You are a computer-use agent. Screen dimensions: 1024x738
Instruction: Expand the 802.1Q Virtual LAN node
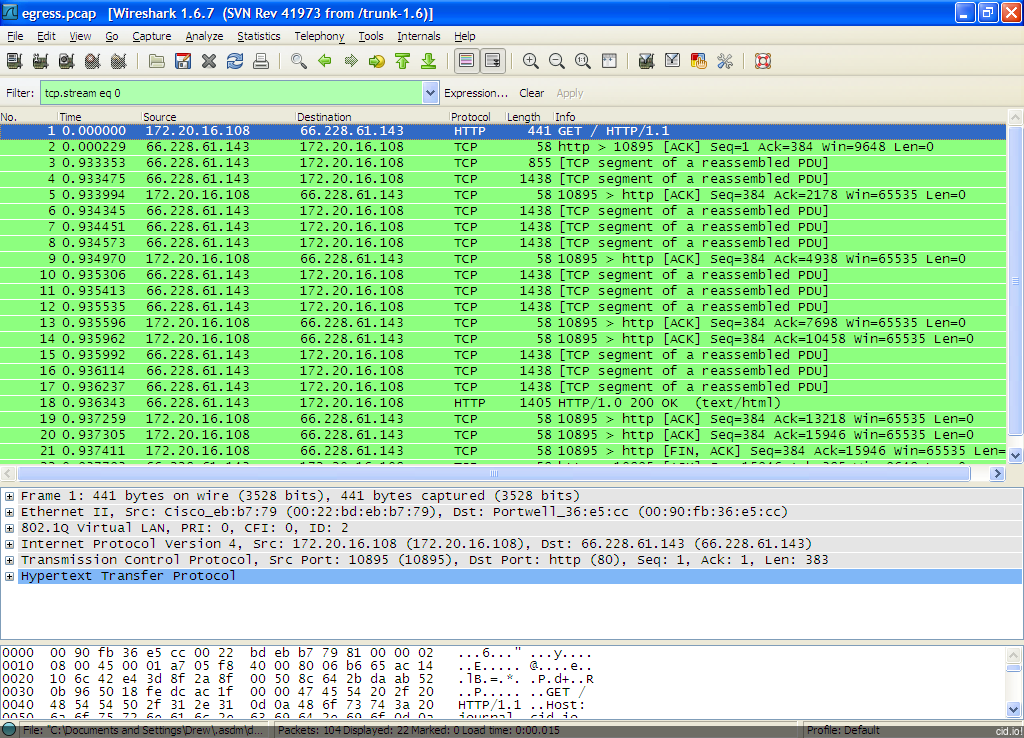9,528
